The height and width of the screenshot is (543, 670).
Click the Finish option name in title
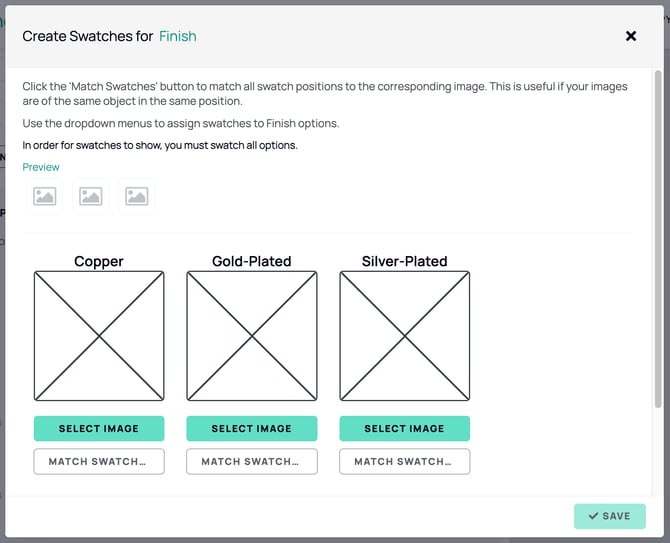pyautogui.click(x=178, y=36)
